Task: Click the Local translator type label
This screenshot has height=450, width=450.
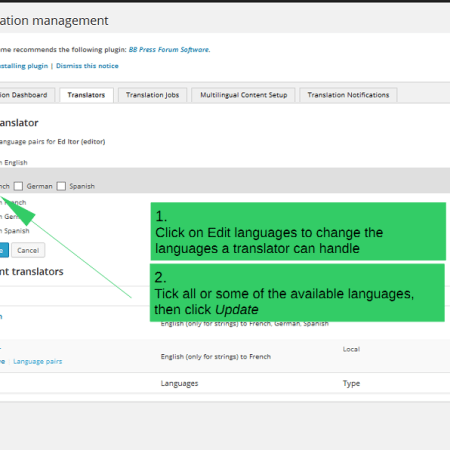Action: tap(351, 349)
